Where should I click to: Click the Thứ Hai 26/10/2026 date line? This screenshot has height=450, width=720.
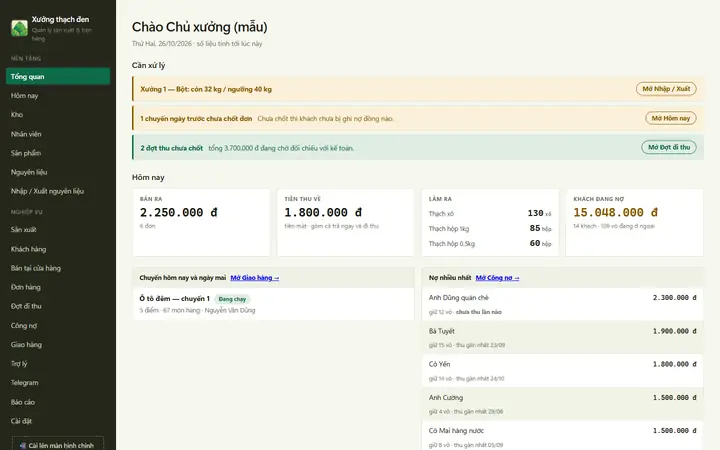pyautogui.click(x=197, y=44)
